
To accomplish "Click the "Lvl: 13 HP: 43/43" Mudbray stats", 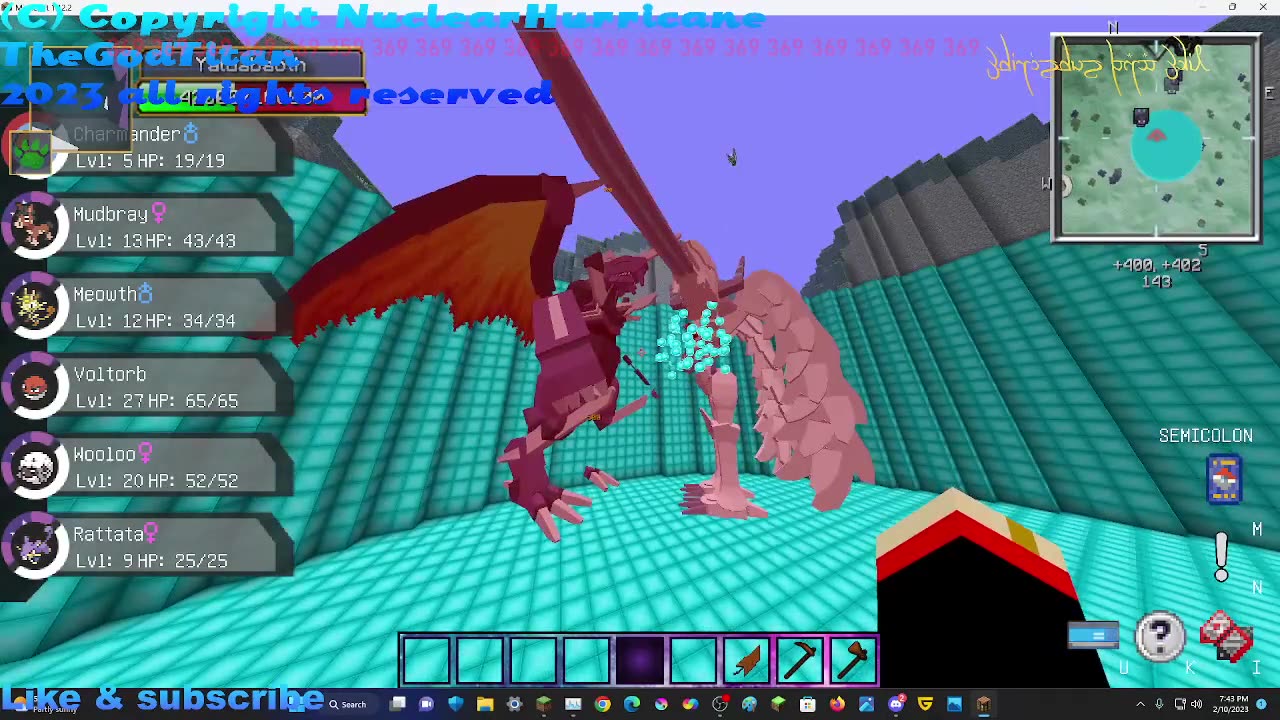I will pyautogui.click(x=155, y=240).
